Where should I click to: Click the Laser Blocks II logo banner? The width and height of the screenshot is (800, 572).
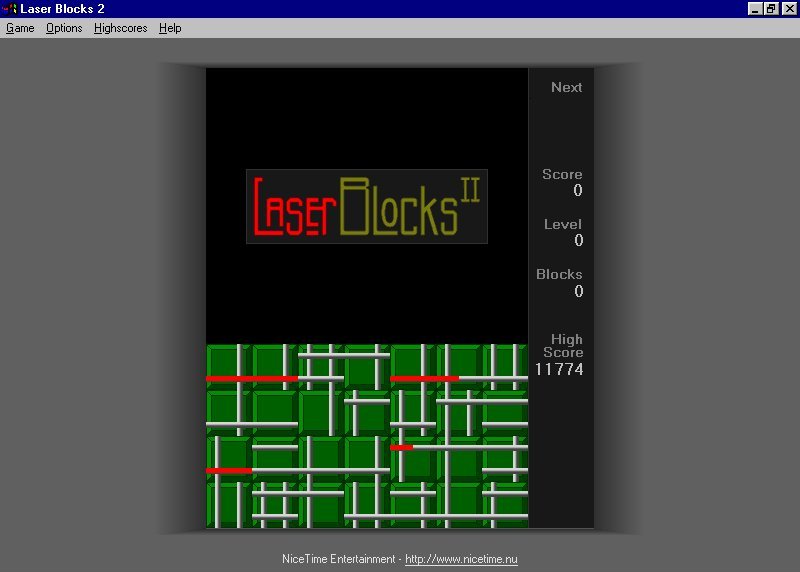(x=367, y=206)
